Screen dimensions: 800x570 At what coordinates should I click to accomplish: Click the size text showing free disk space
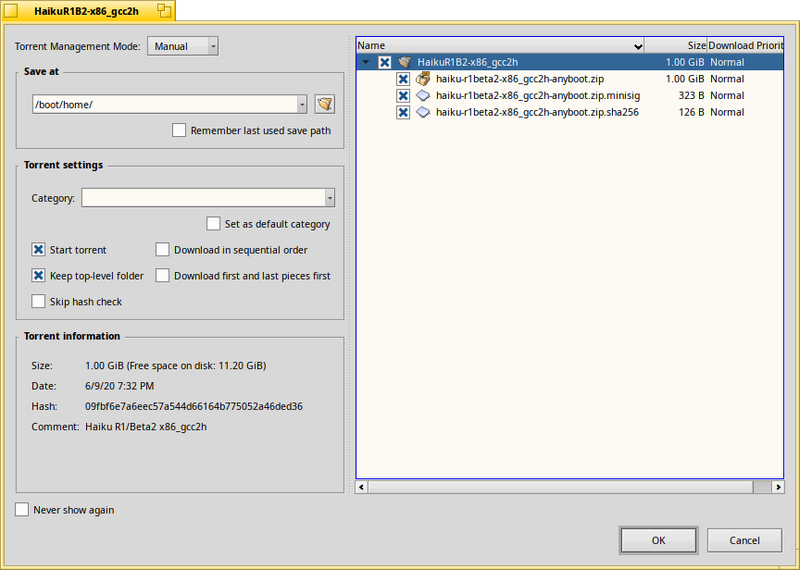pyautogui.click(x=176, y=365)
